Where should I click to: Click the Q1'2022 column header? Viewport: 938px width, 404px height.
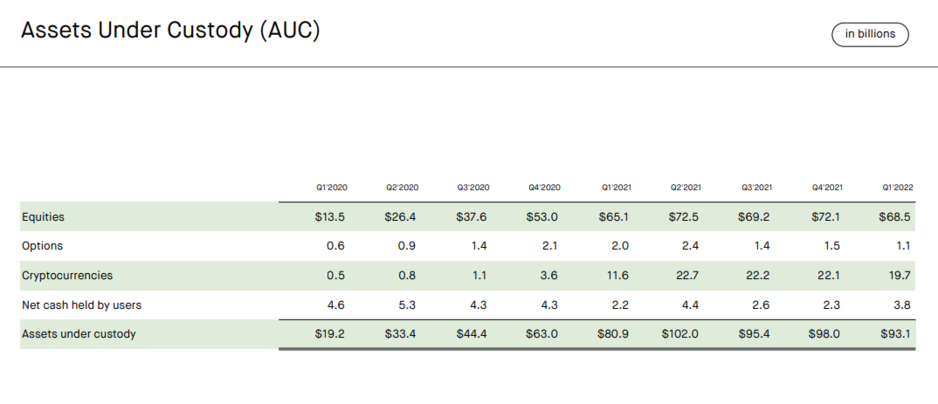click(x=896, y=187)
